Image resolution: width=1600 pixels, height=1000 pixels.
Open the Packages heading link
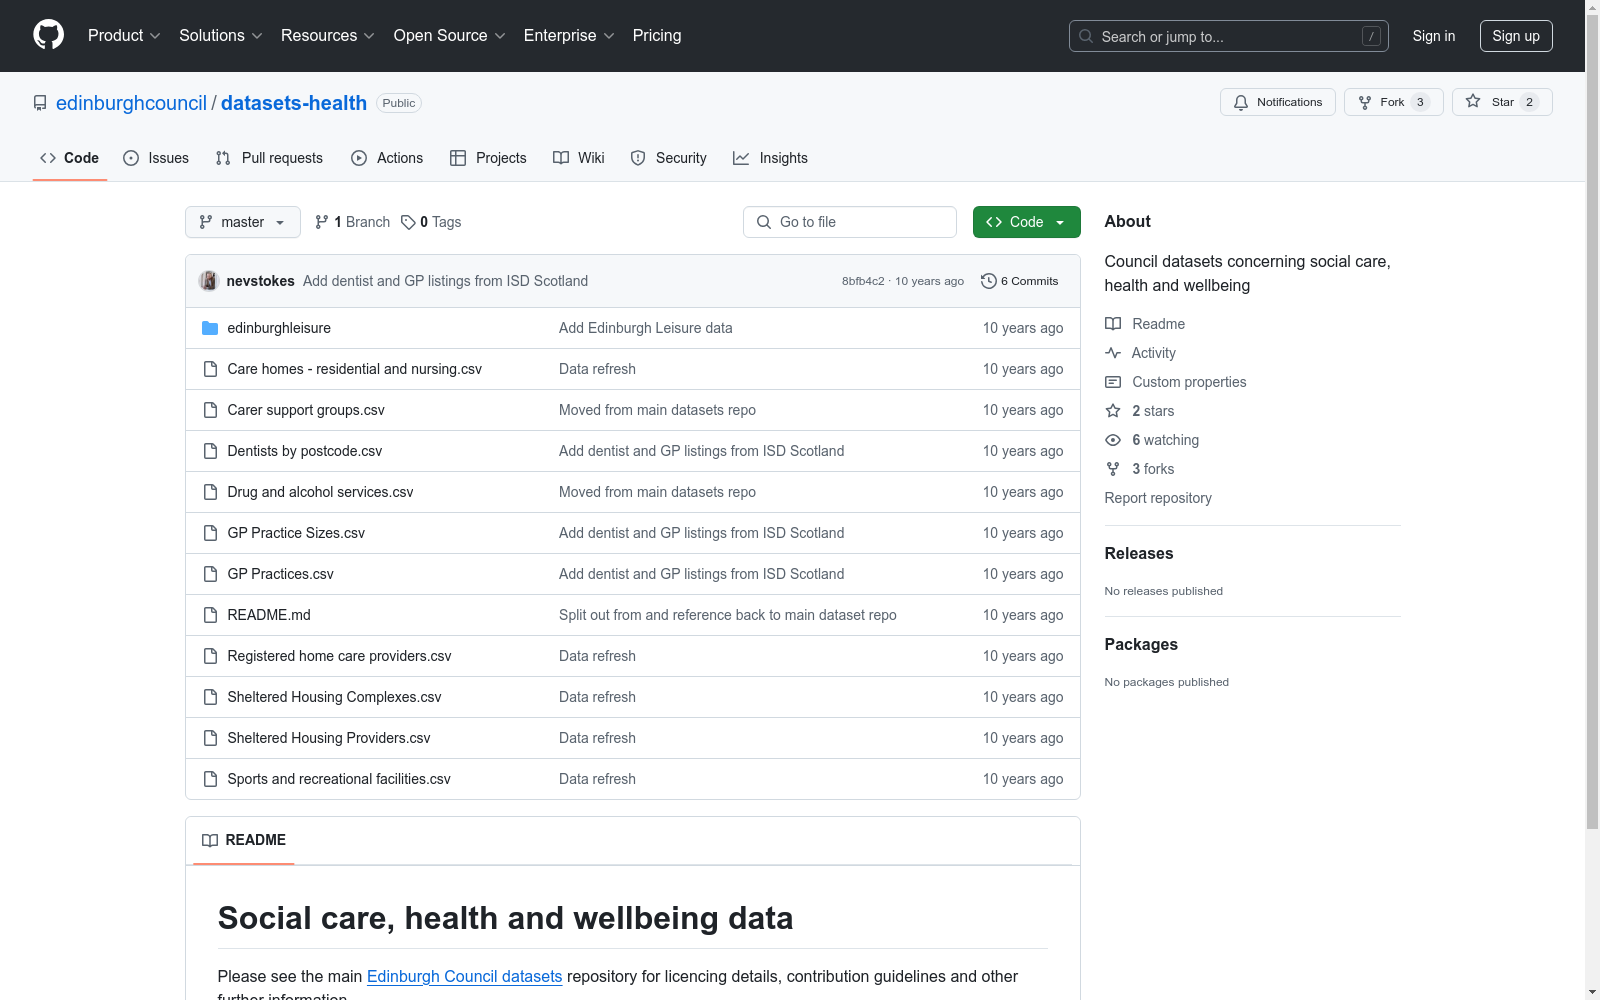click(x=1141, y=644)
